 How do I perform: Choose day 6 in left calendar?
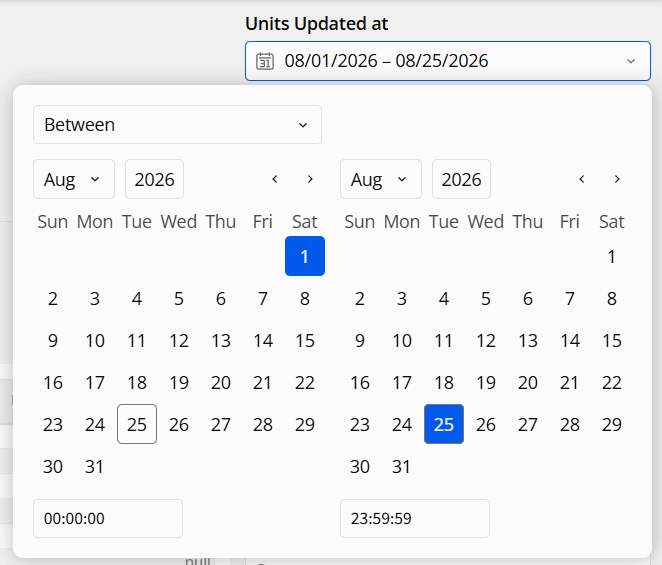point(221,299)
